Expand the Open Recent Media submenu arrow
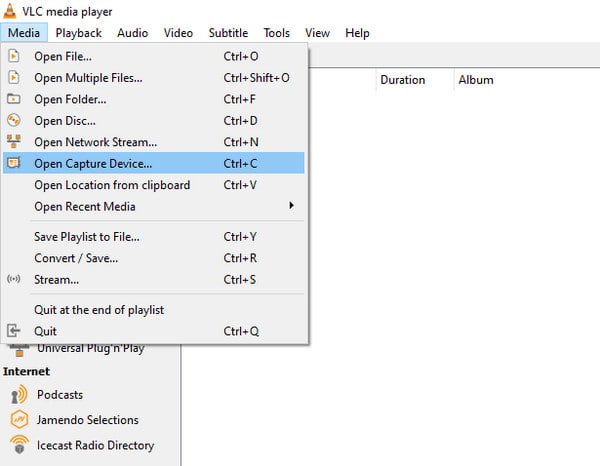Screen dimensions: 600x466 (x=291, y=205)
